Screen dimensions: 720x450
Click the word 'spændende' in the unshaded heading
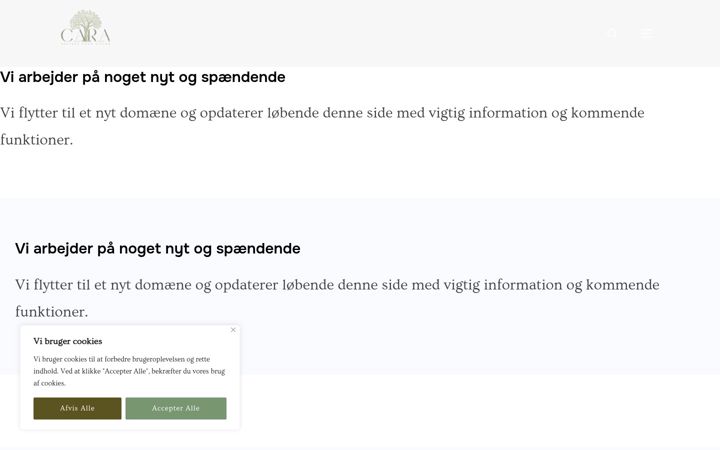pos(243,77)
